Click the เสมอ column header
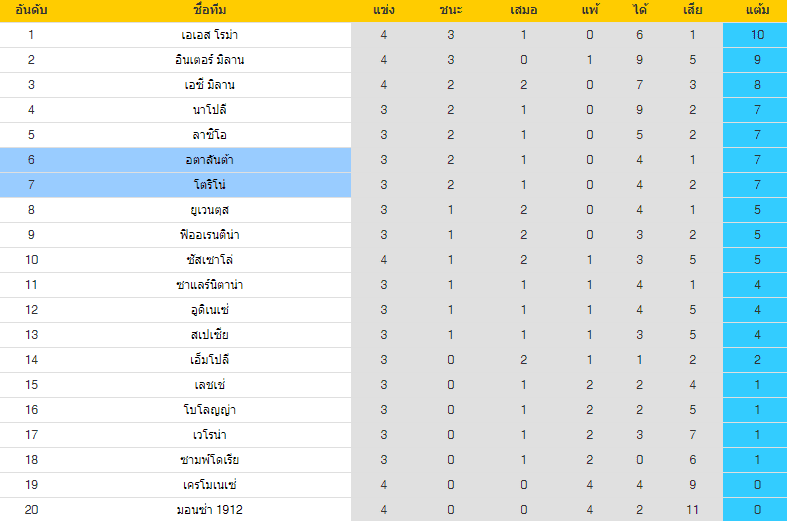This screenshot has width=787, height=521. (x=523, y=10)
